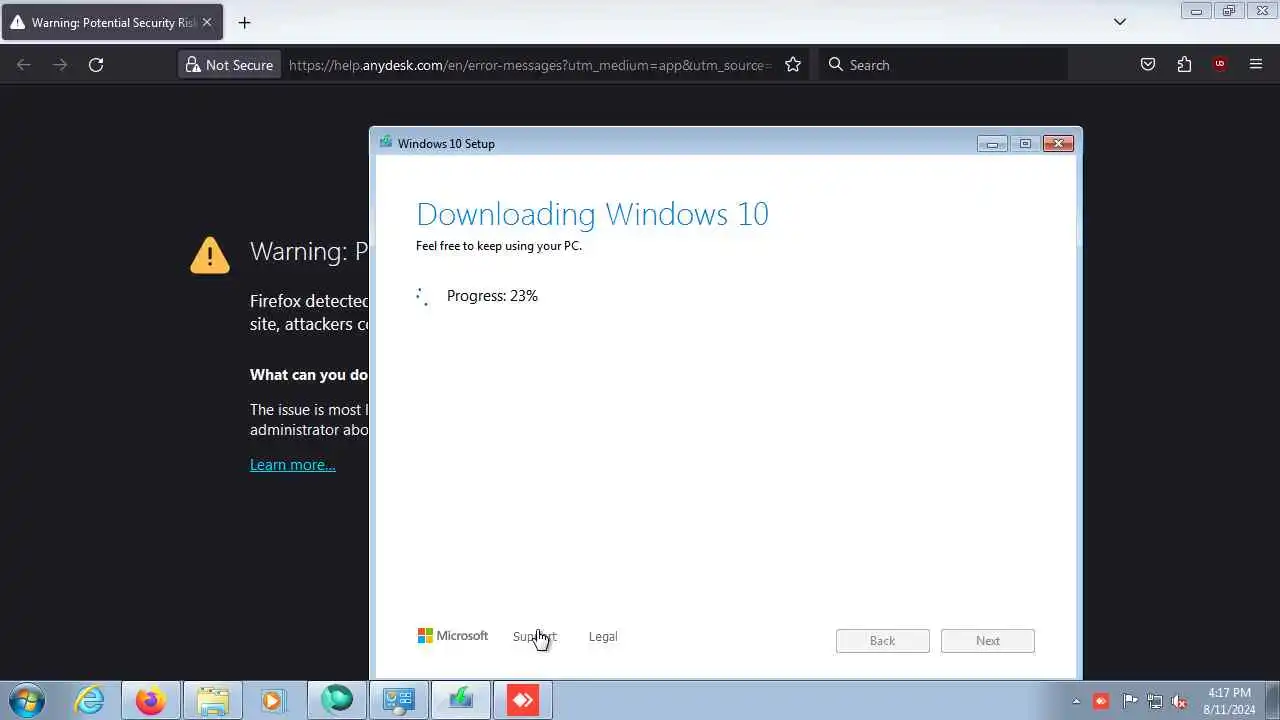The width and height of the screenshot is (1280, 720).
Task: Switch to AnyDesk in the taskbar
Action: 523,700
